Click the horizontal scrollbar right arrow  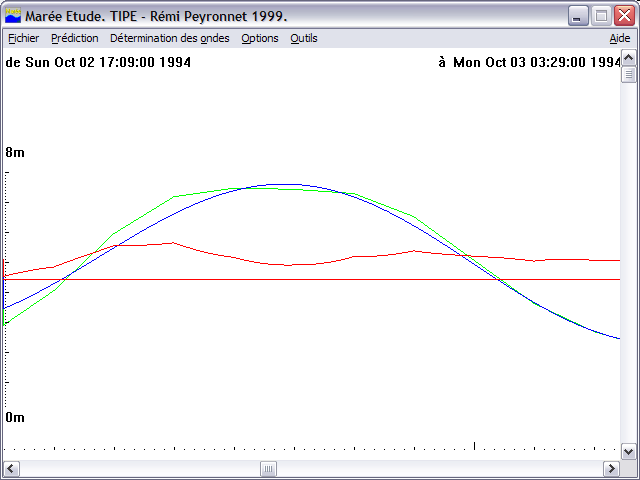[611, 468]
